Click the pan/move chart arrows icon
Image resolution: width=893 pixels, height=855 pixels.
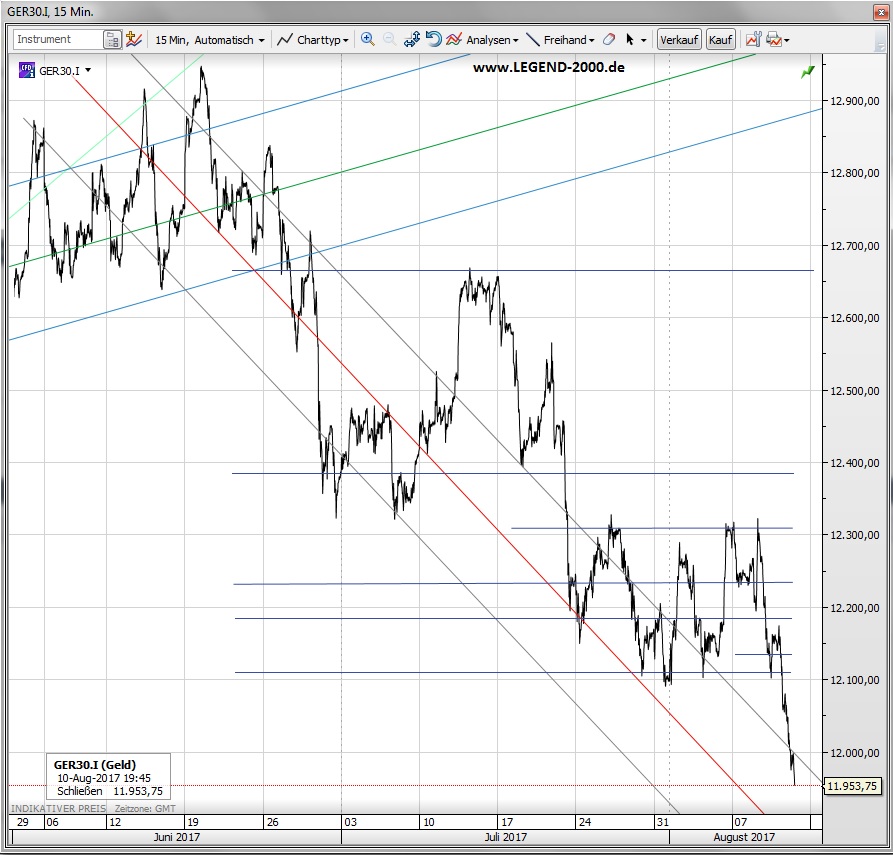[412, 39]
